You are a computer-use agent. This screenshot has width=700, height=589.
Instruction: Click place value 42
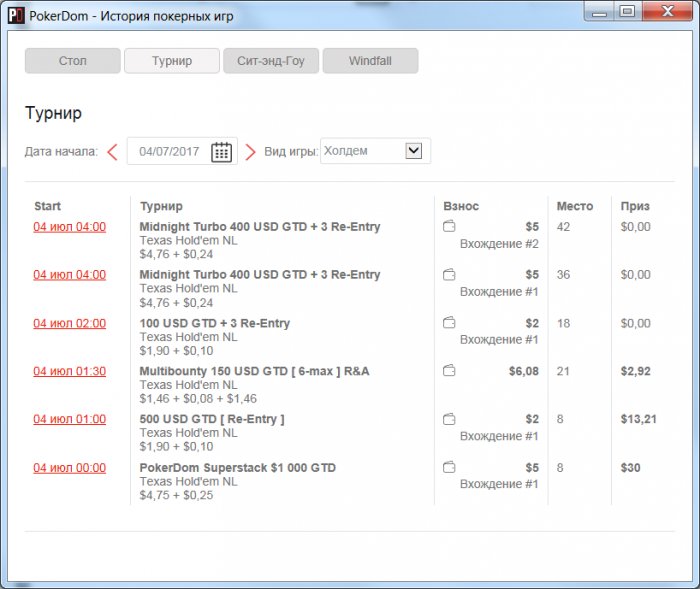[563, 227]
